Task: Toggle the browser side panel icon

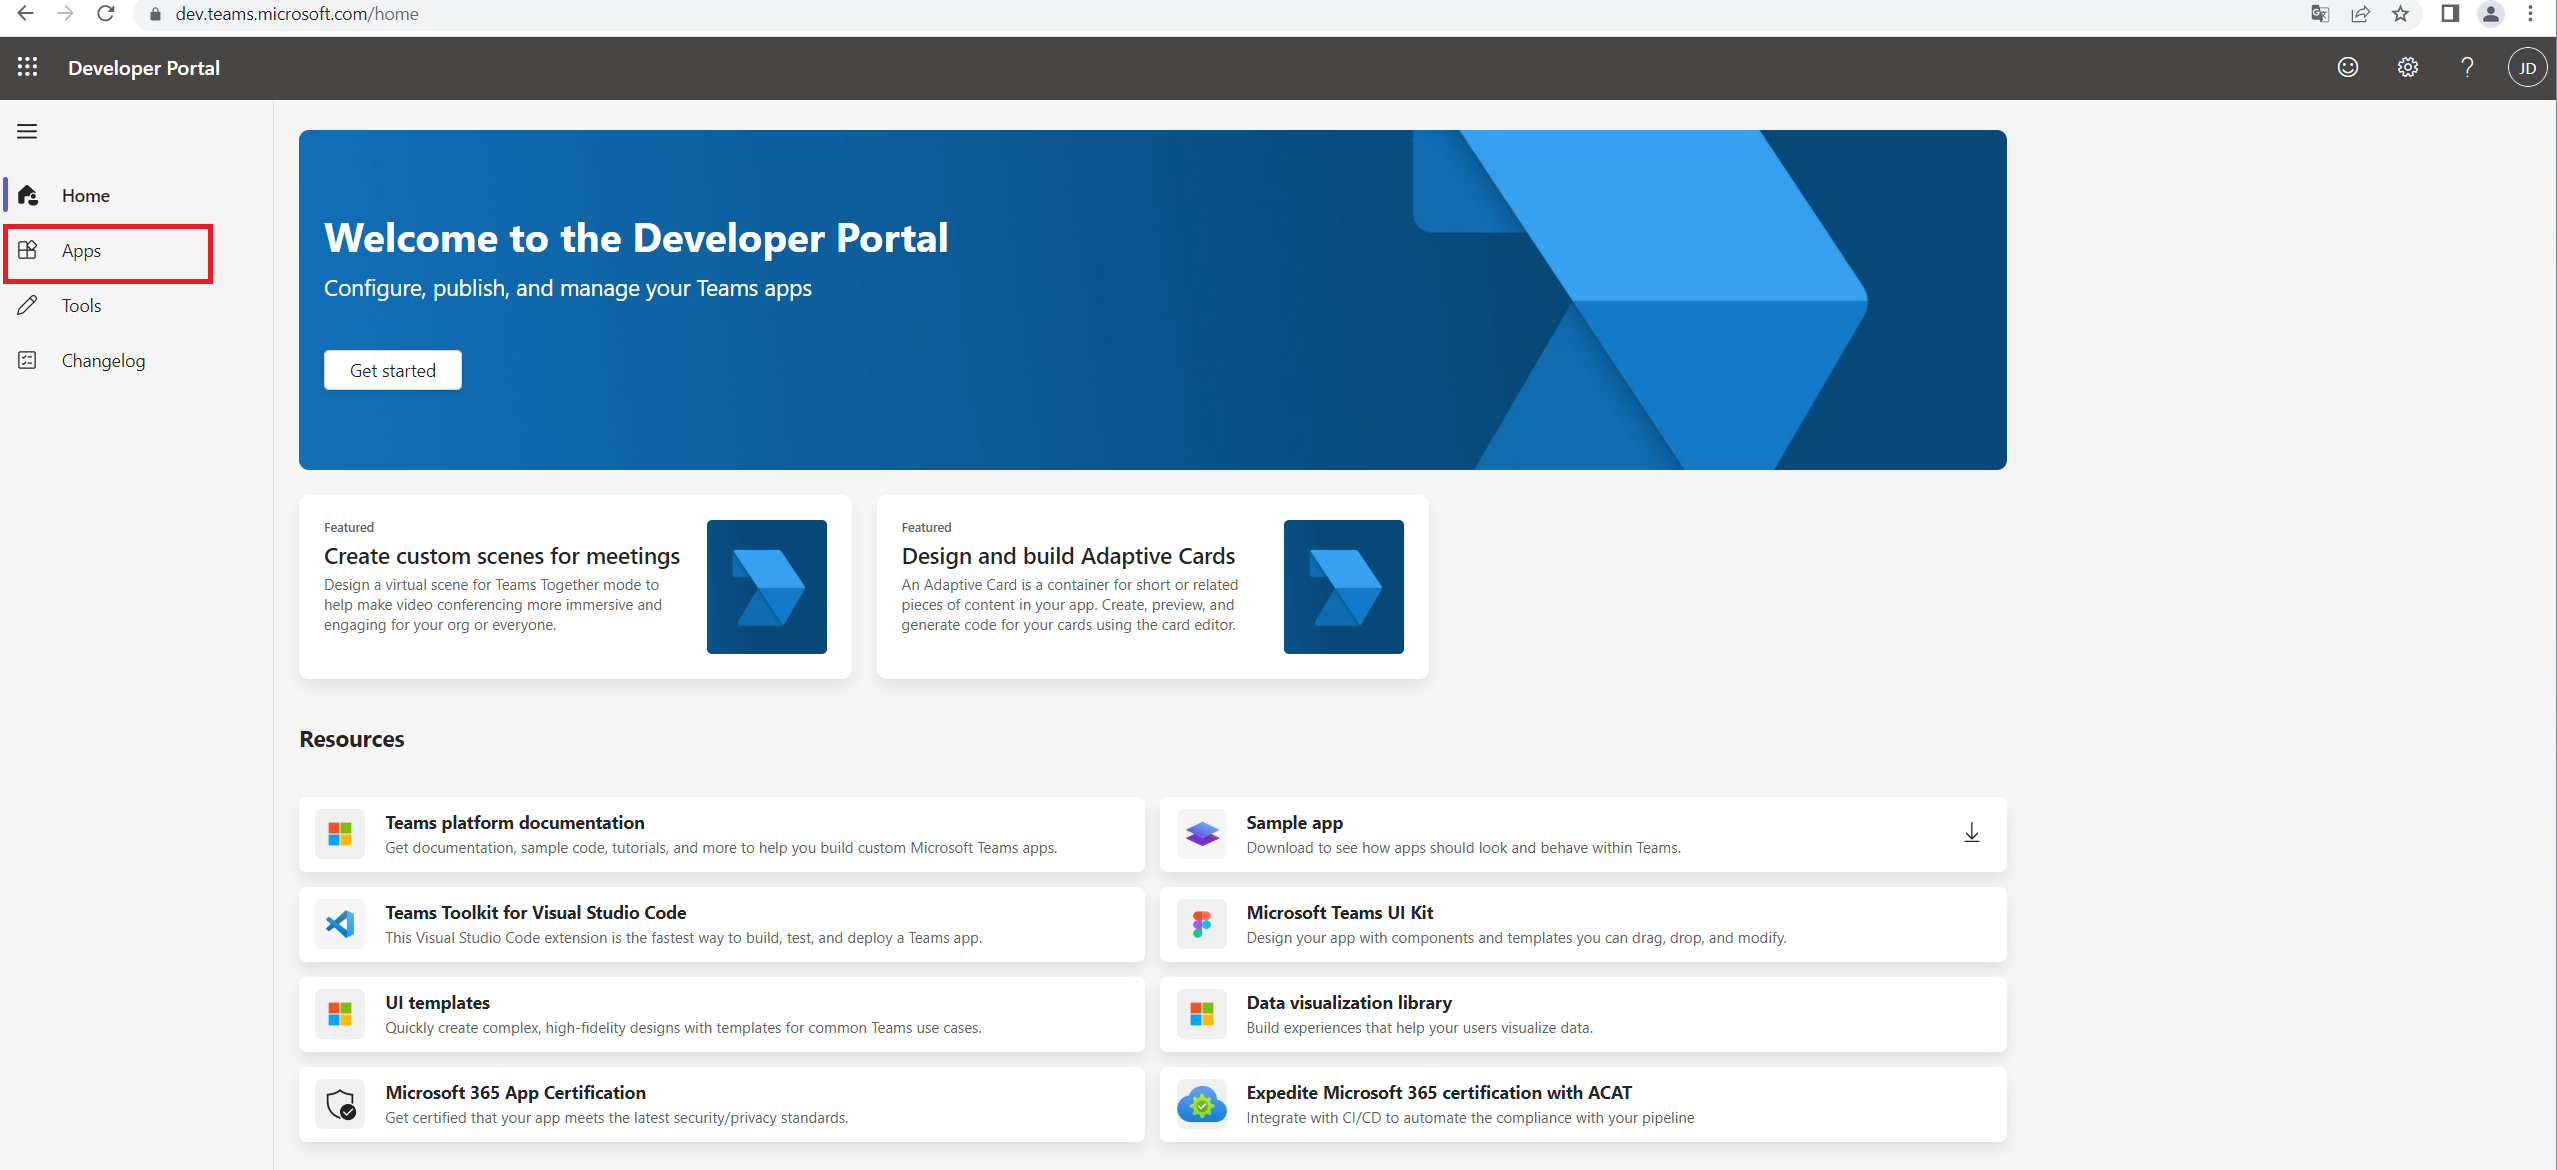Action: [2450, 14]
